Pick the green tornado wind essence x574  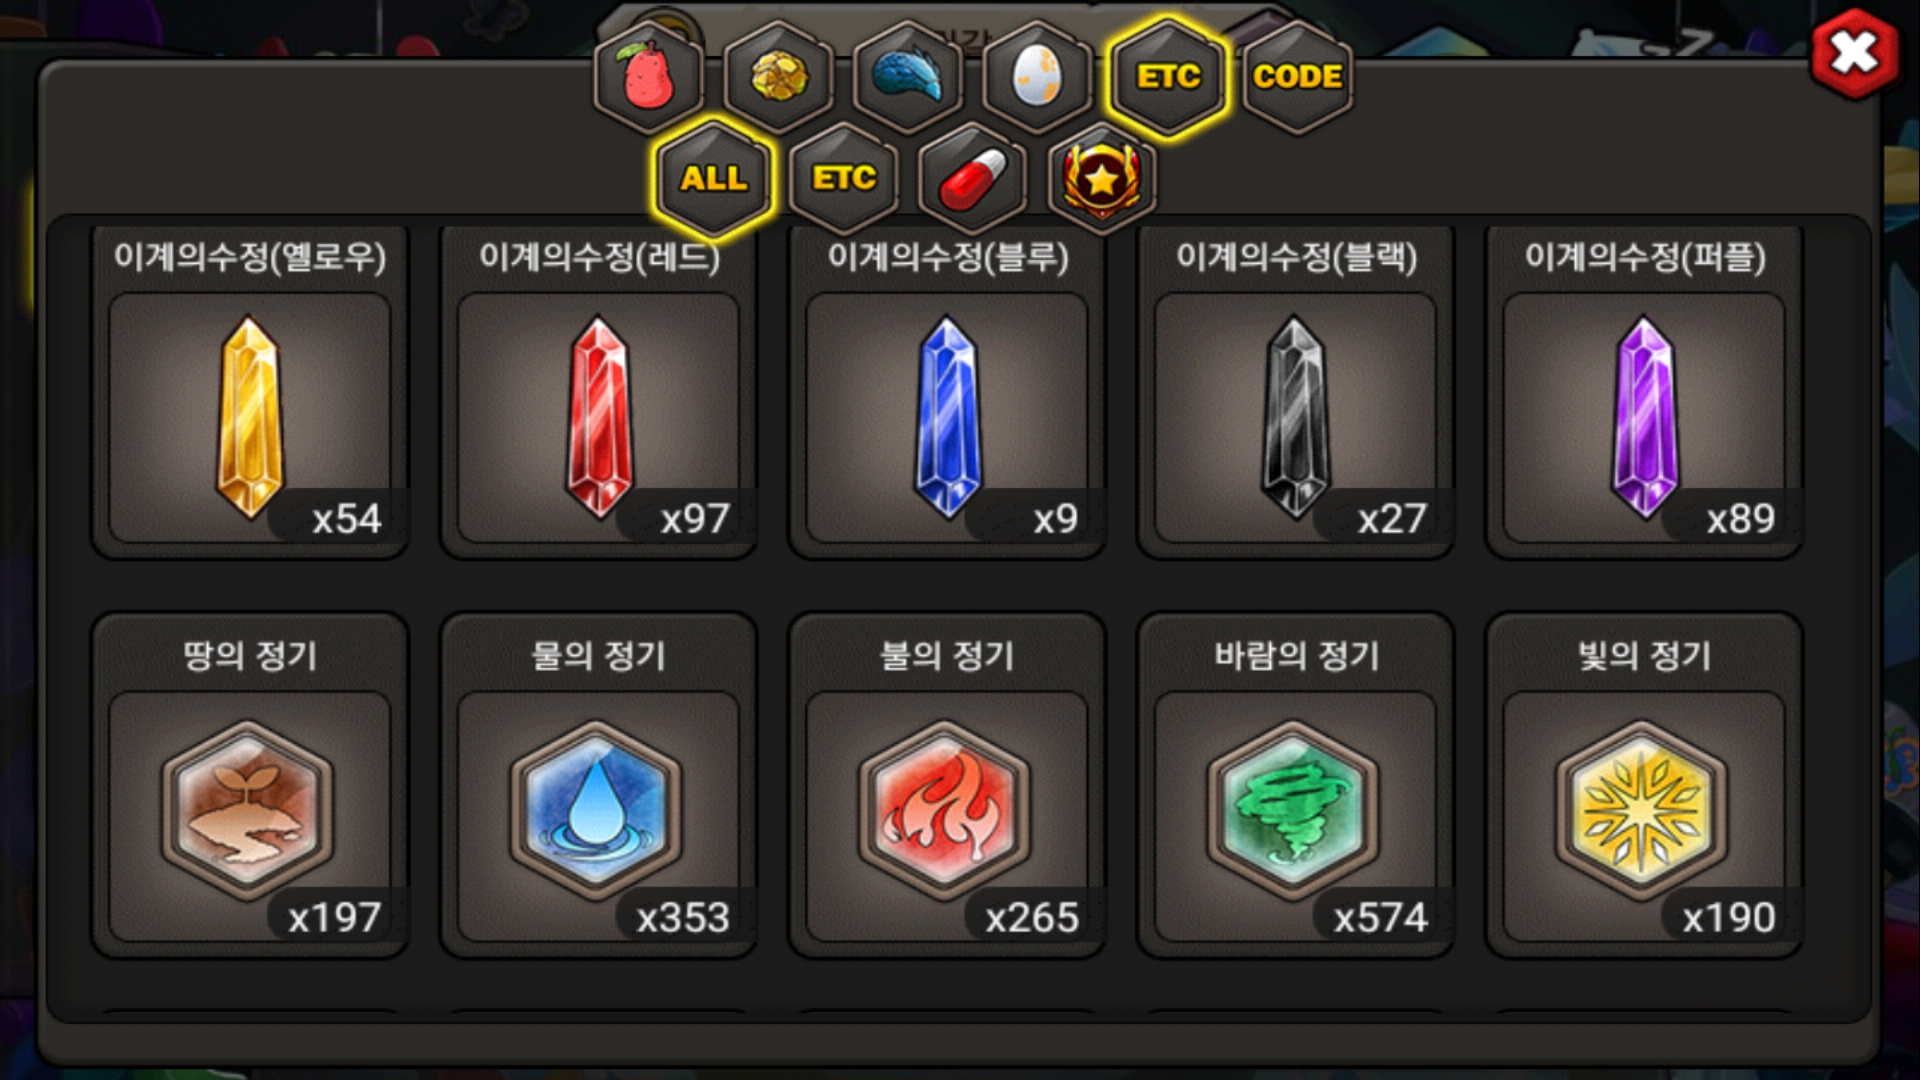click(x=1295, y=786)
